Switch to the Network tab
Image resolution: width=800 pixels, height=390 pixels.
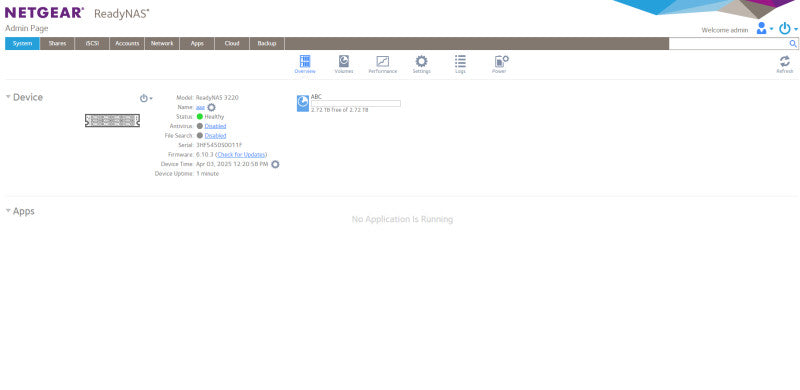click(162, 43)
